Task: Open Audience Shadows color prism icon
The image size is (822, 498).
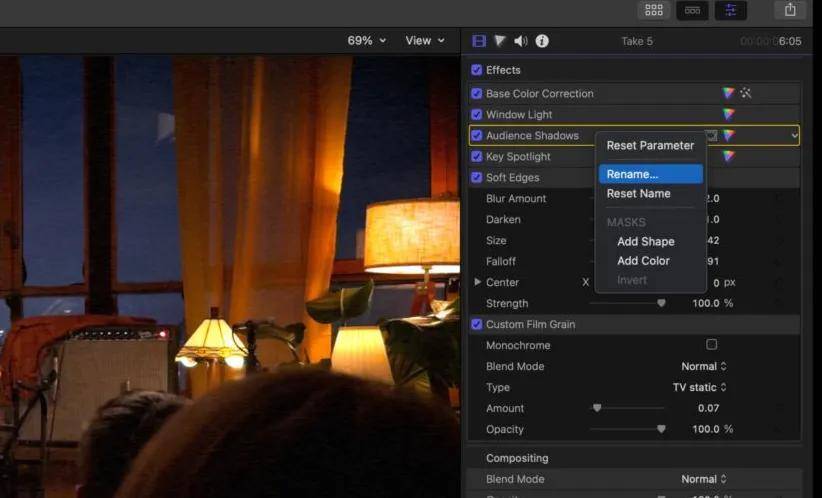Action: click(x=729, y=135)
